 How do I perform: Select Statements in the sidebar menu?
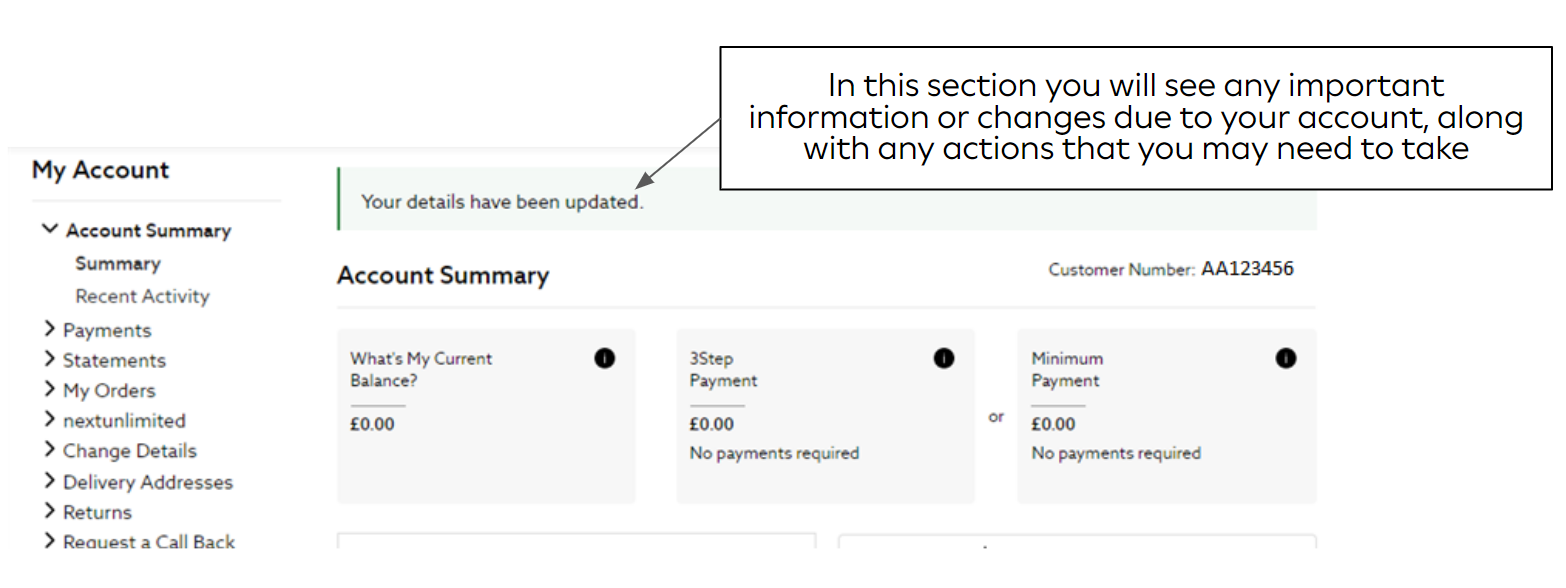pos(114,360)
